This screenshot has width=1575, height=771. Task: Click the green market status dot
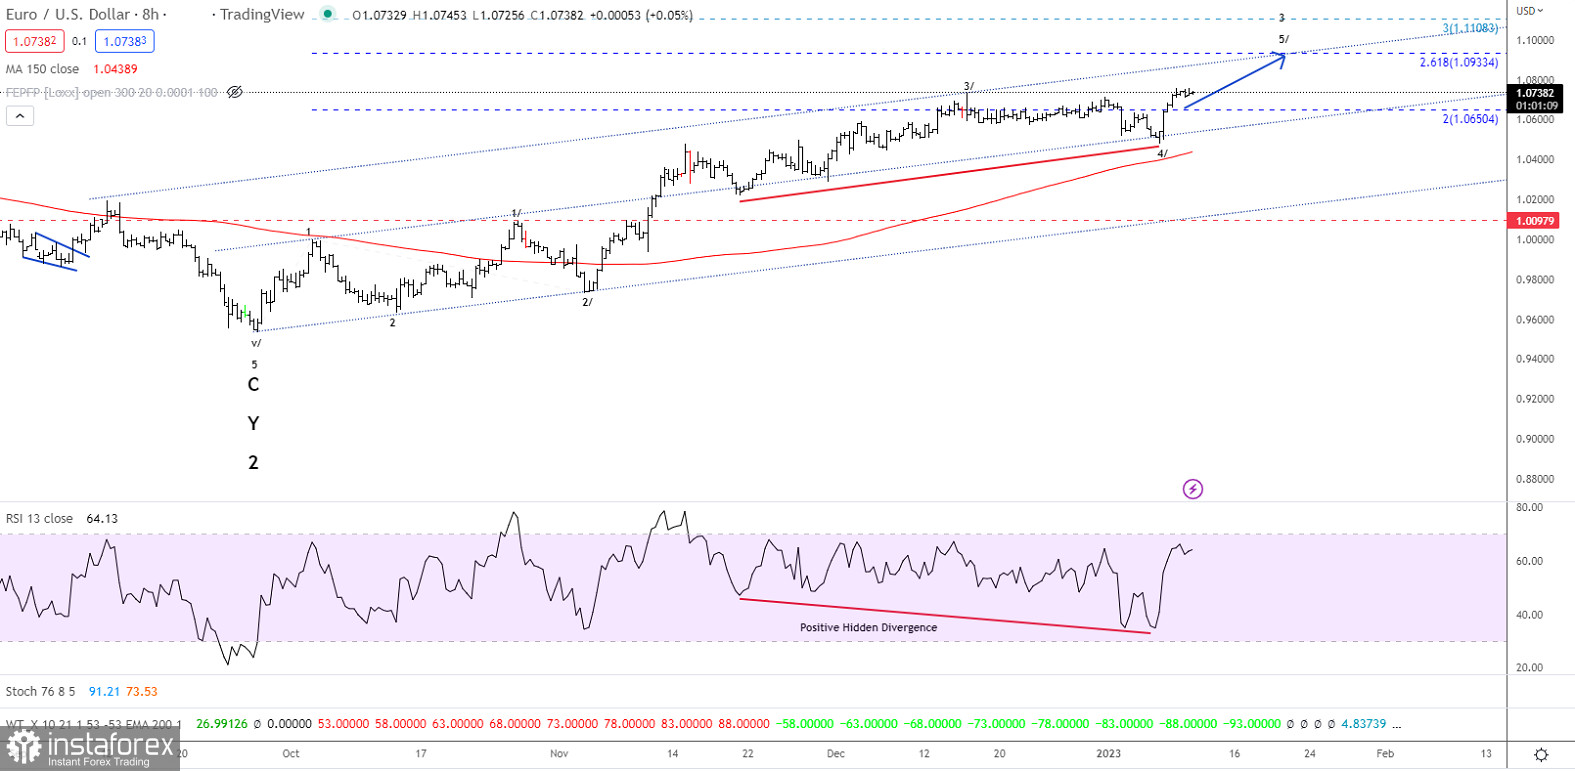[326, 15]
